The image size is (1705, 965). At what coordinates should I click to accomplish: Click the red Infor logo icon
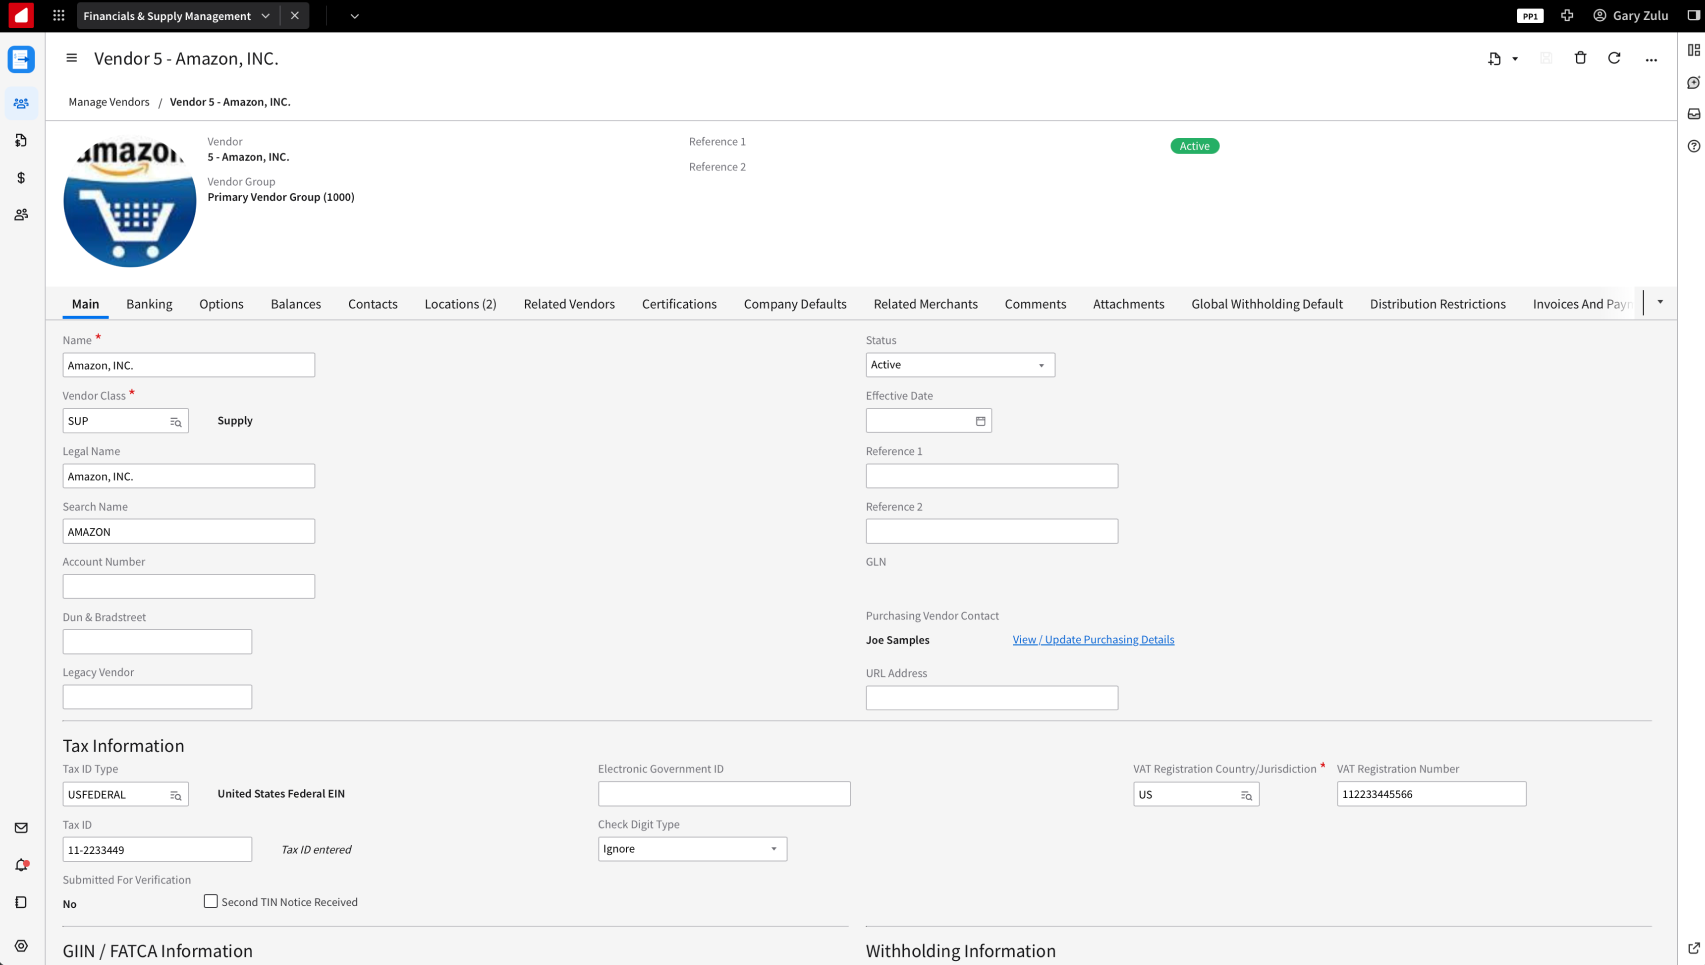tap(21, 16)
